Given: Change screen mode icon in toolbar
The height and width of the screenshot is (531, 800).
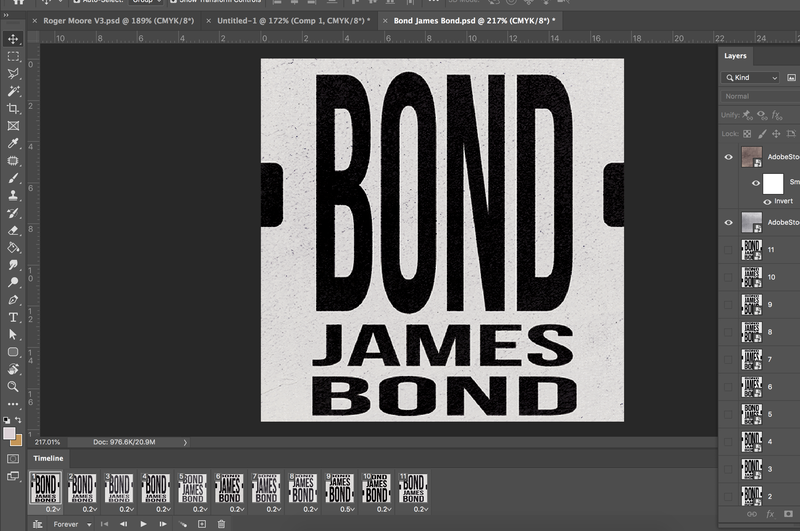Looking at the screenshot, I should click(x=13, y=476).
